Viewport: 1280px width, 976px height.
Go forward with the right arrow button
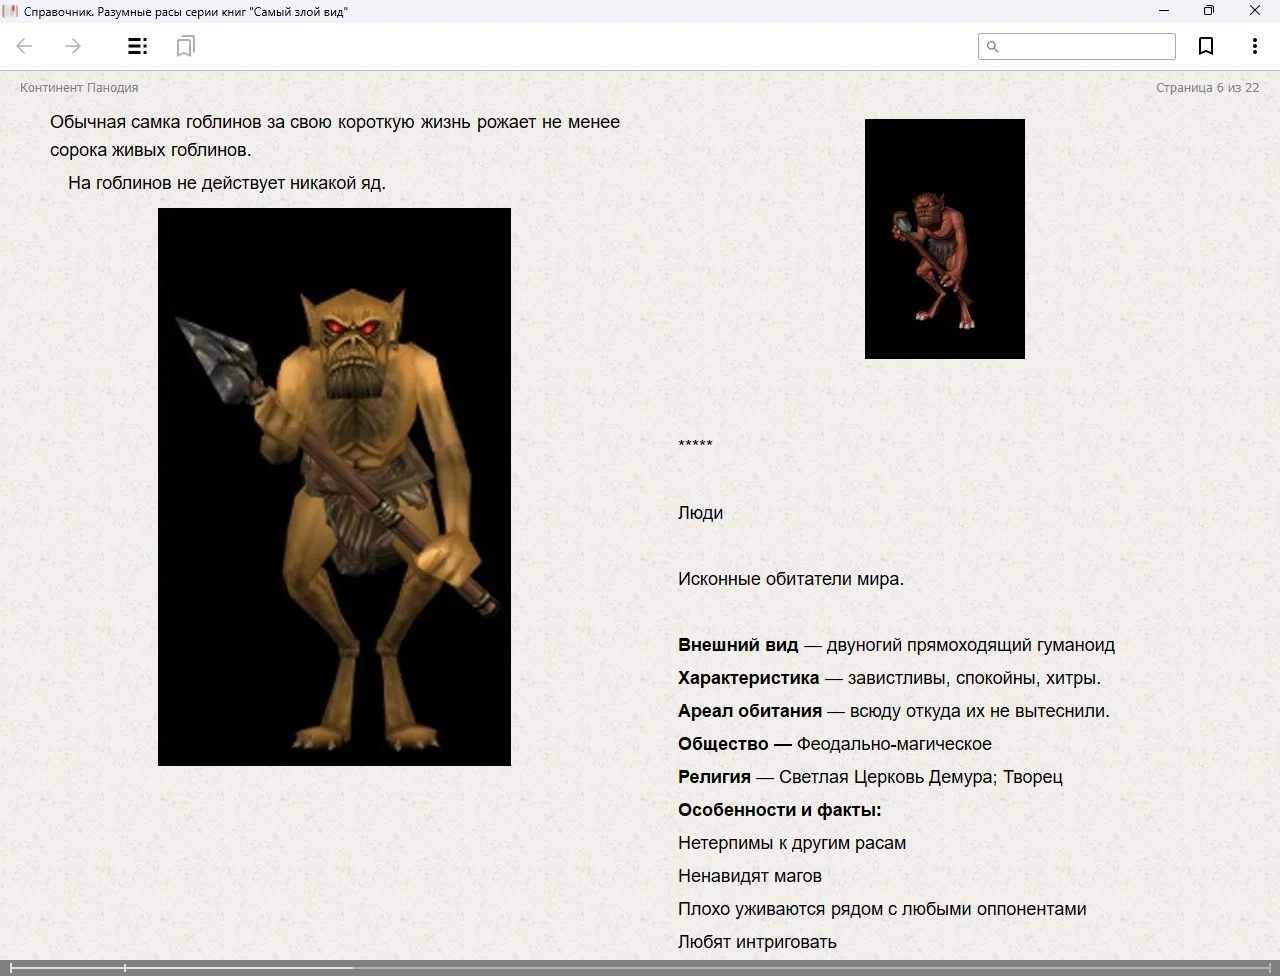[x=73, y=46]
